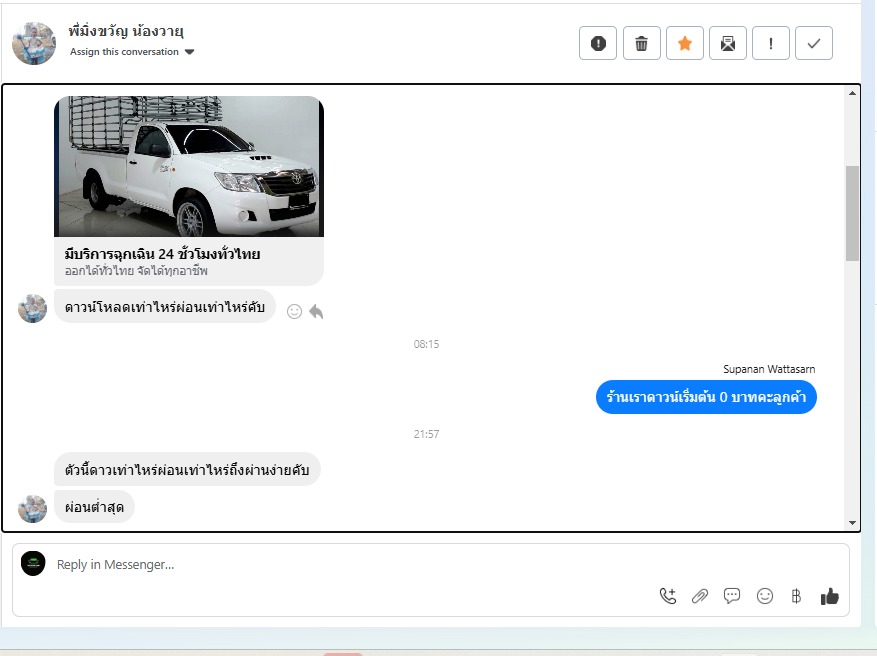Delete conversation using the trash icon
This screenshot has width=877, height=656.
[x=642, y=43]
